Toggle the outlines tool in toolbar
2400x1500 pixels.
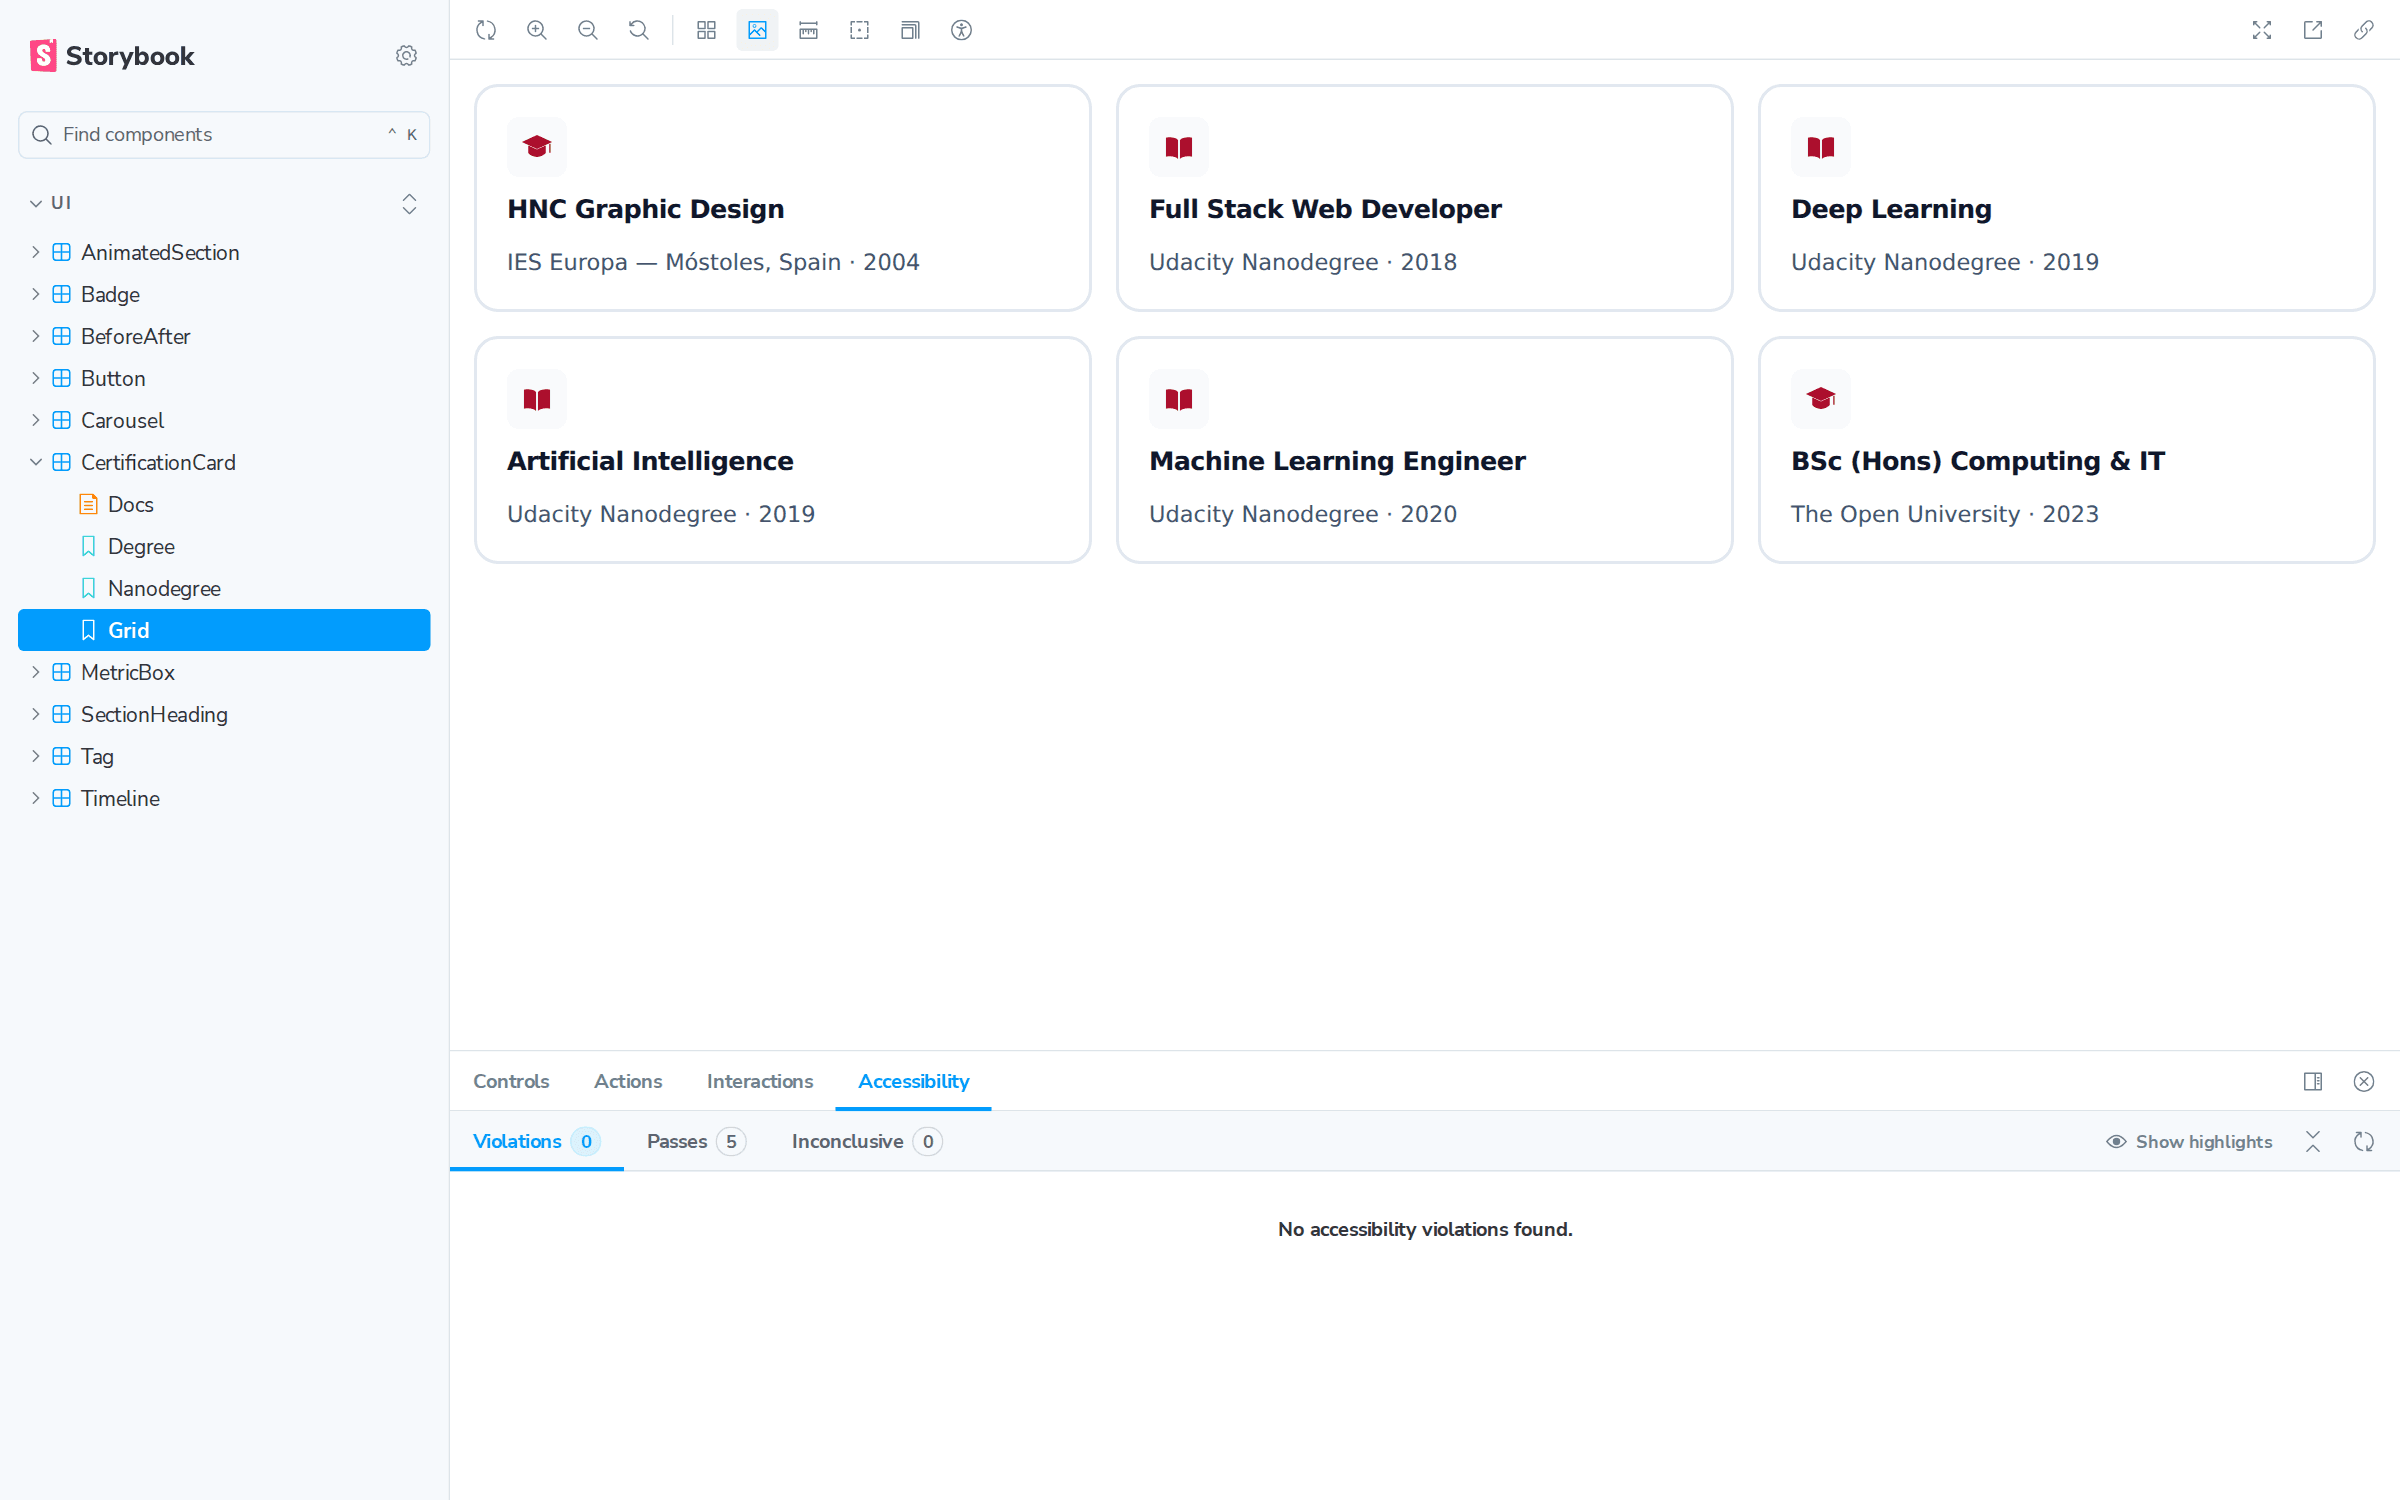(860, 30)
